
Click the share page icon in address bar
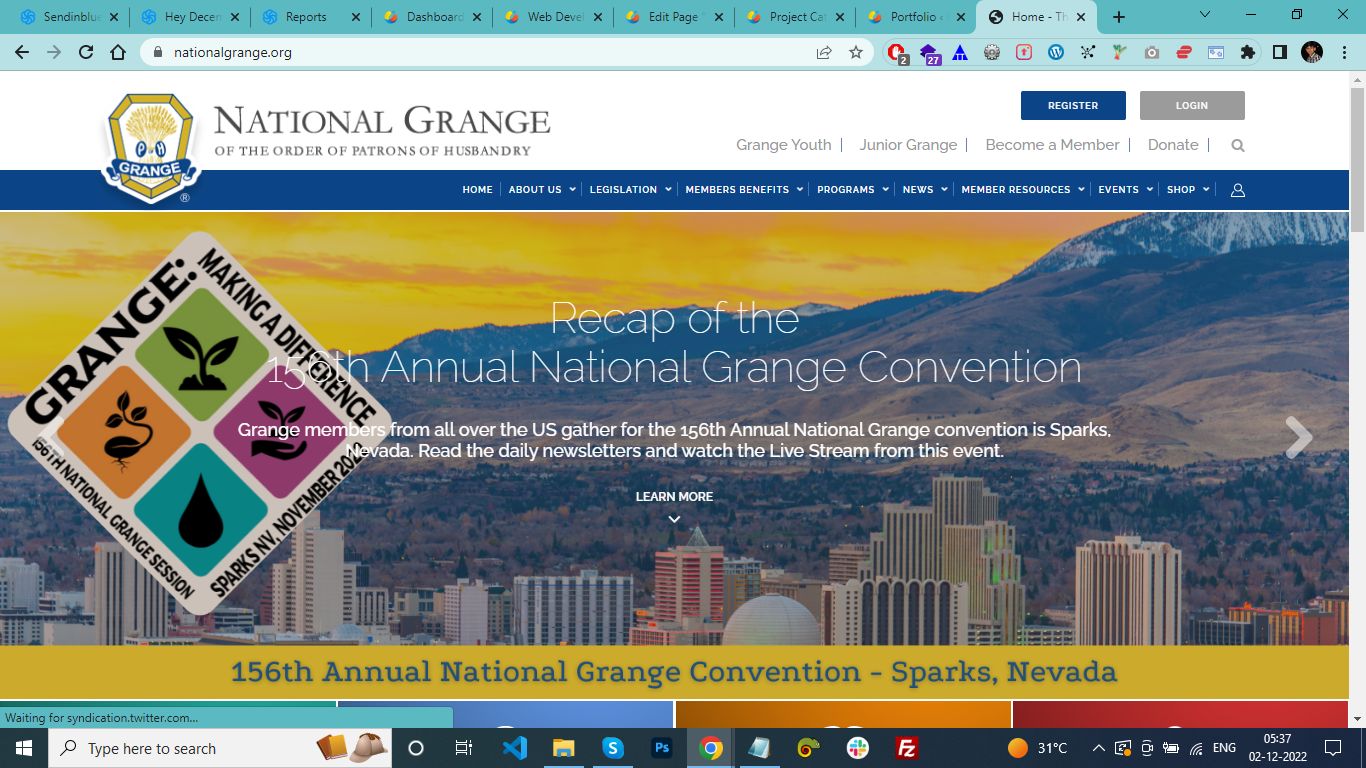824,52
